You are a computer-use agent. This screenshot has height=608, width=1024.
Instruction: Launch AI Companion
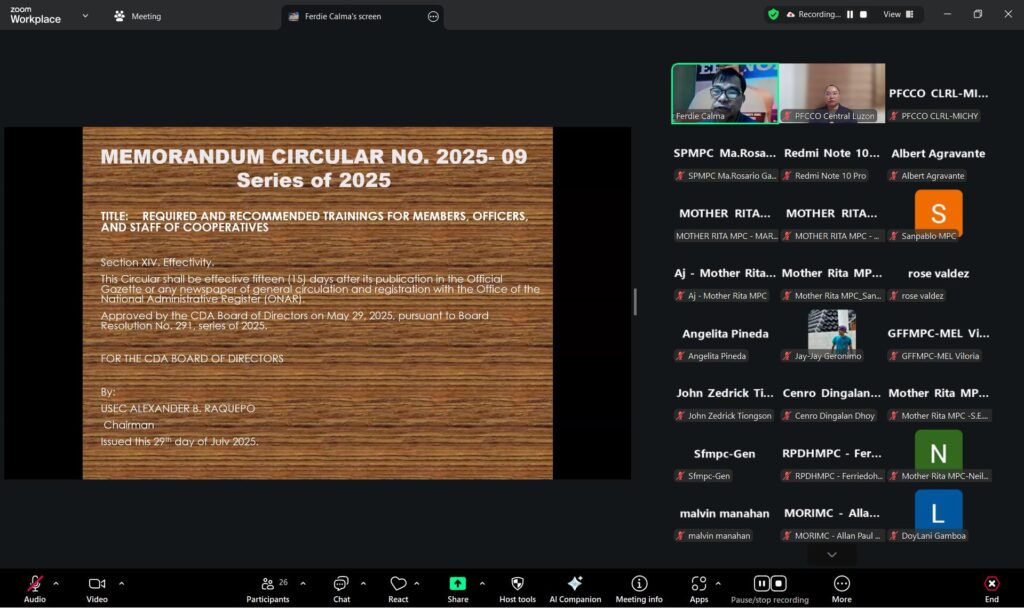coord(575,584)
